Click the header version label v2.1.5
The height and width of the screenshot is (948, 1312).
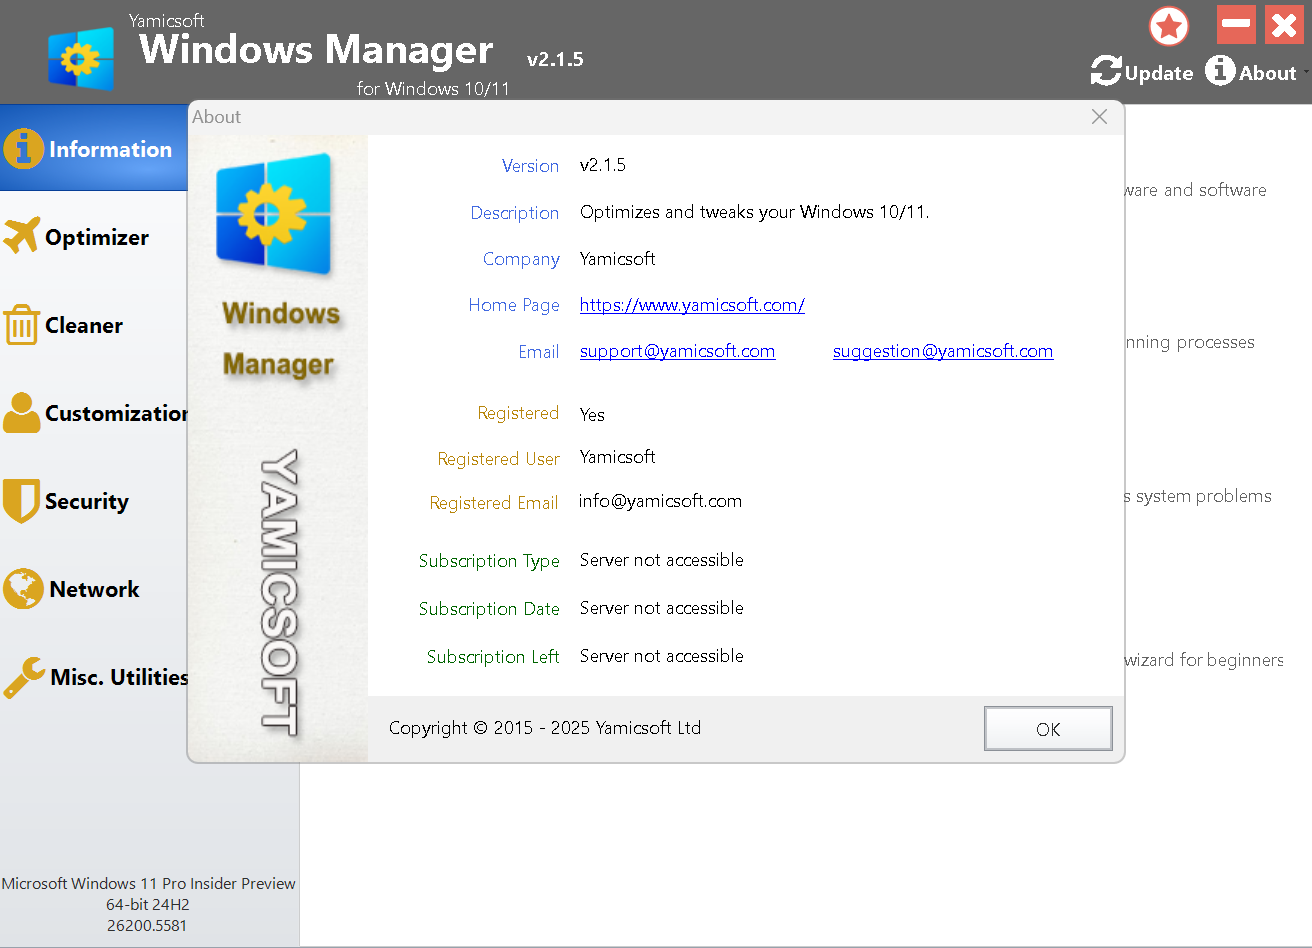555,59
